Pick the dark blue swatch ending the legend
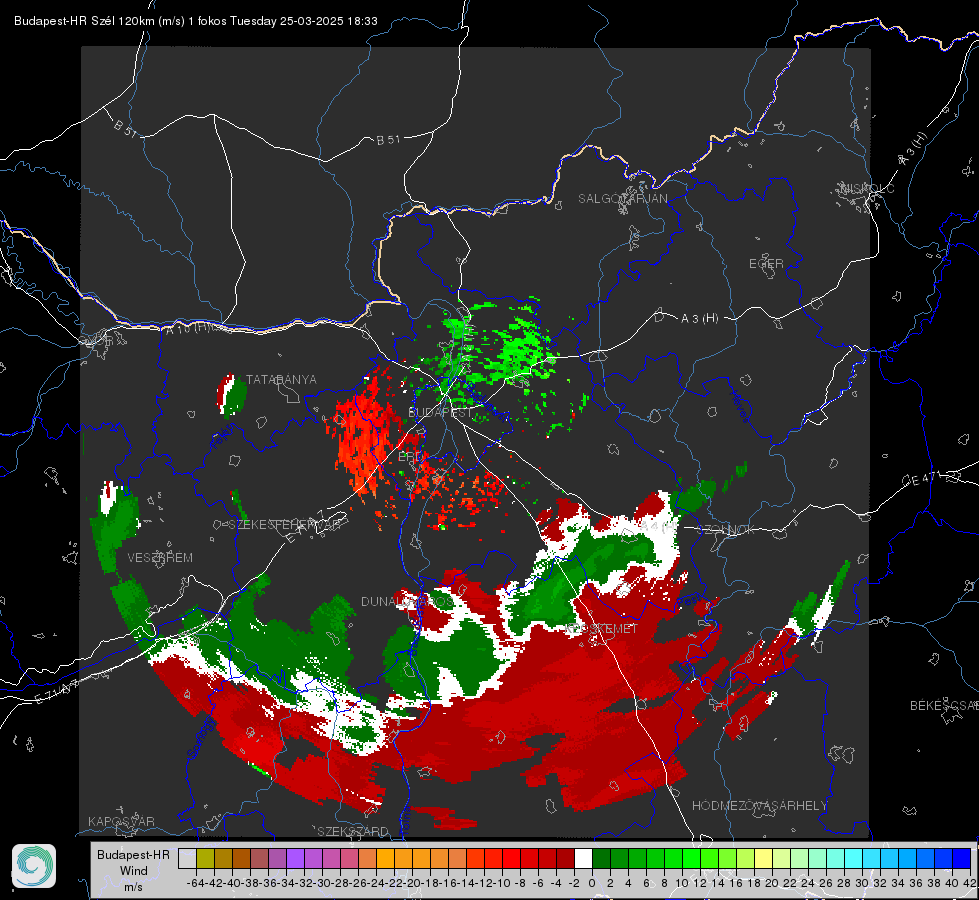979x900 pixels. [962, 858]
